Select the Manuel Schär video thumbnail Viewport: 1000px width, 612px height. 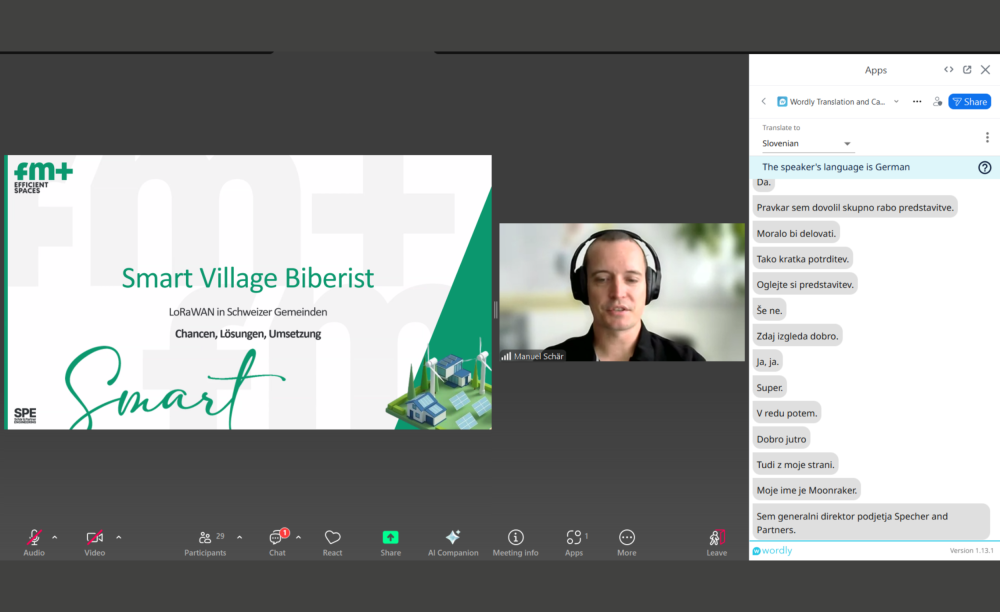622,292
